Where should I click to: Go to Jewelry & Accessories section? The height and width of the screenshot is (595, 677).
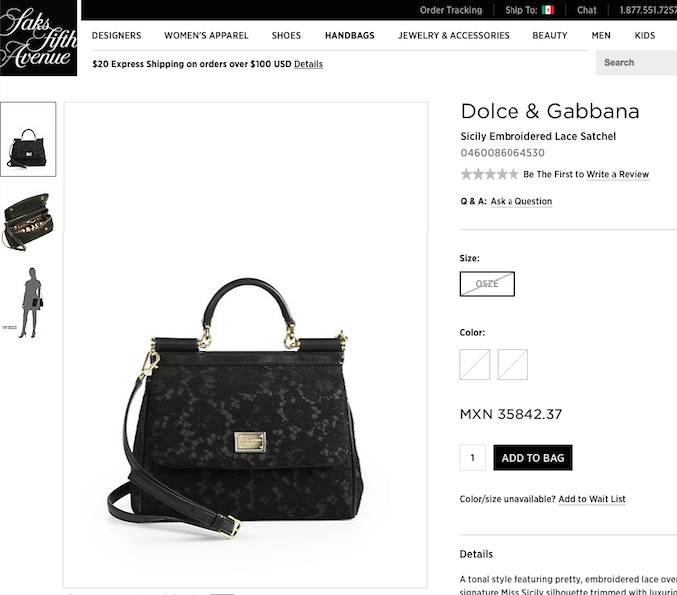(454, 35)
